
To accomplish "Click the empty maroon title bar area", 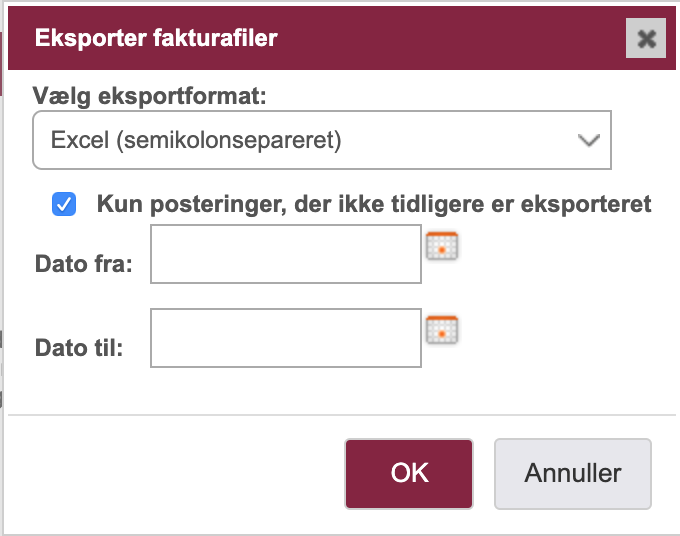I will pos(451,38).
